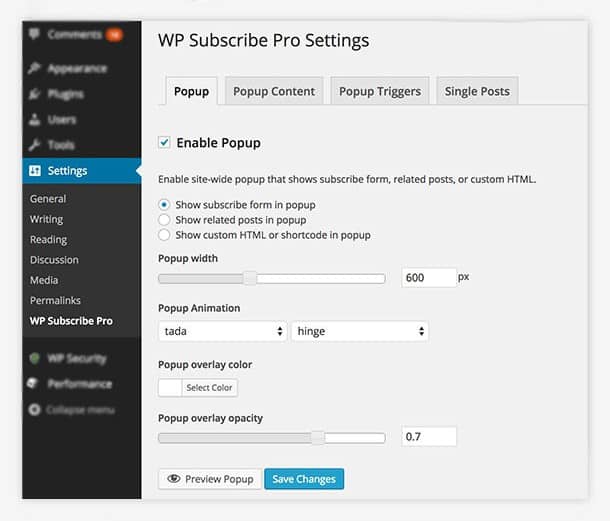Open the 'hinge' animation dropdown
610x521 pixels.
360,331
